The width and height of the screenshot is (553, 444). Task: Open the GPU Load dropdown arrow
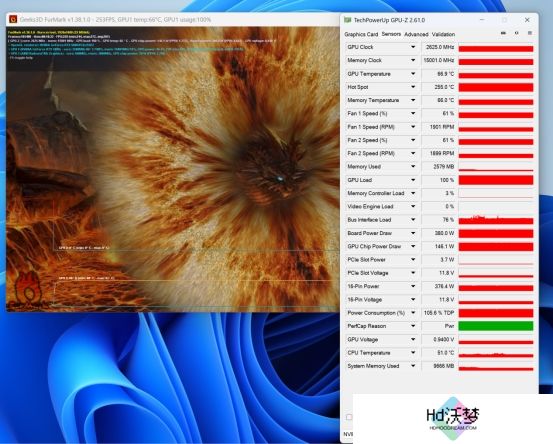pos(413,180)
